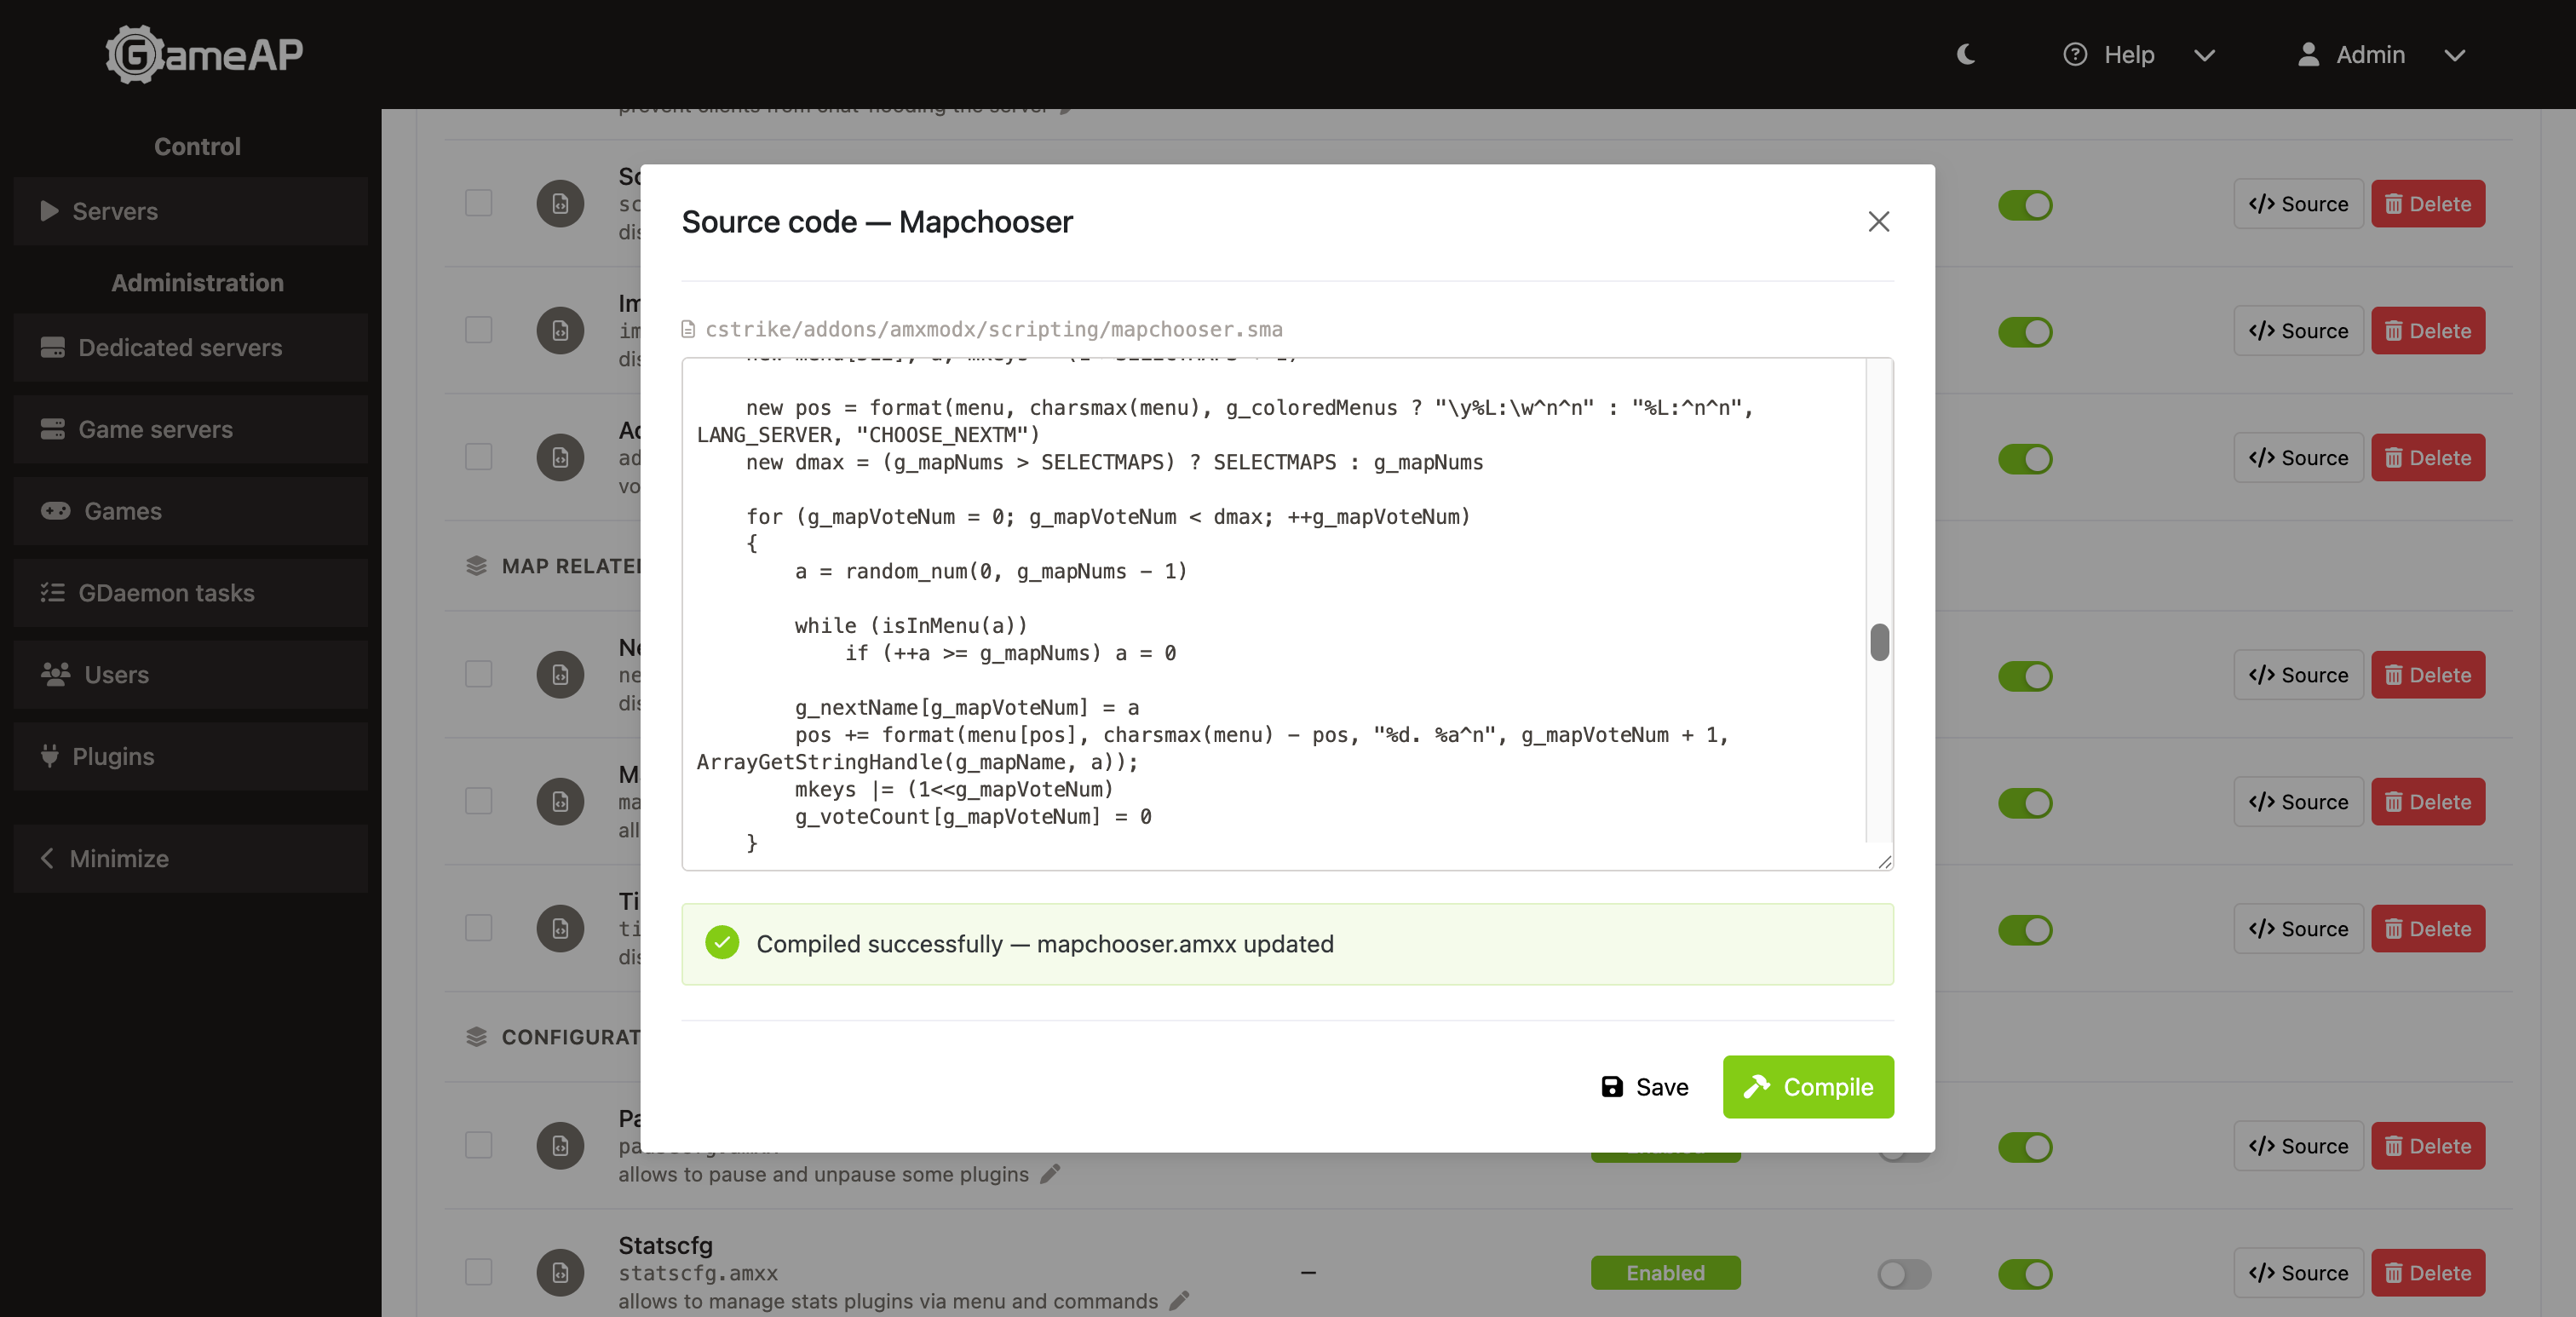Click the Control heading in sidebar
Screen dimensions: 2576x1317
tap(197, 146)
